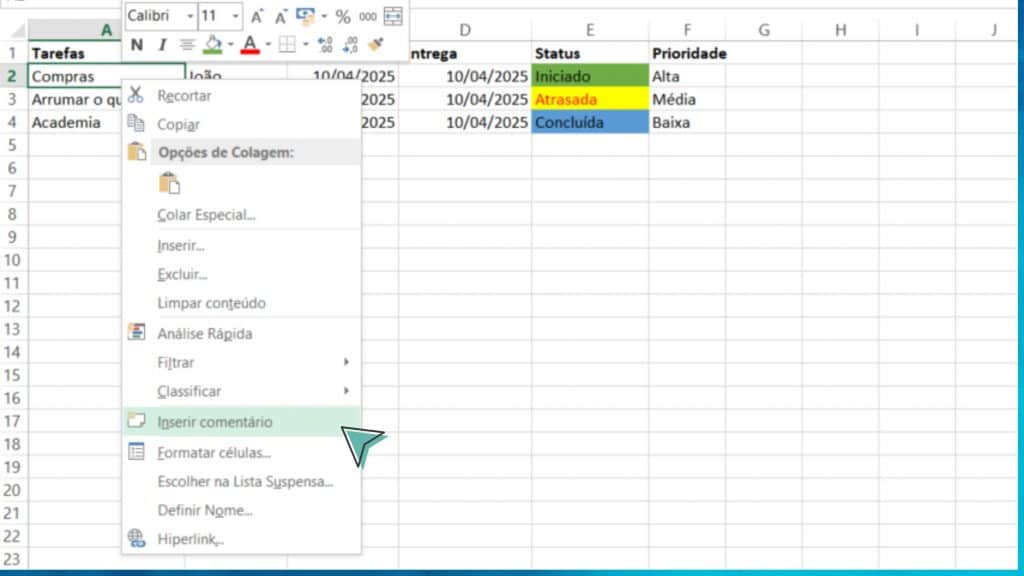
Task: Select the green Iniciado cell
Action: coord(590,76)
